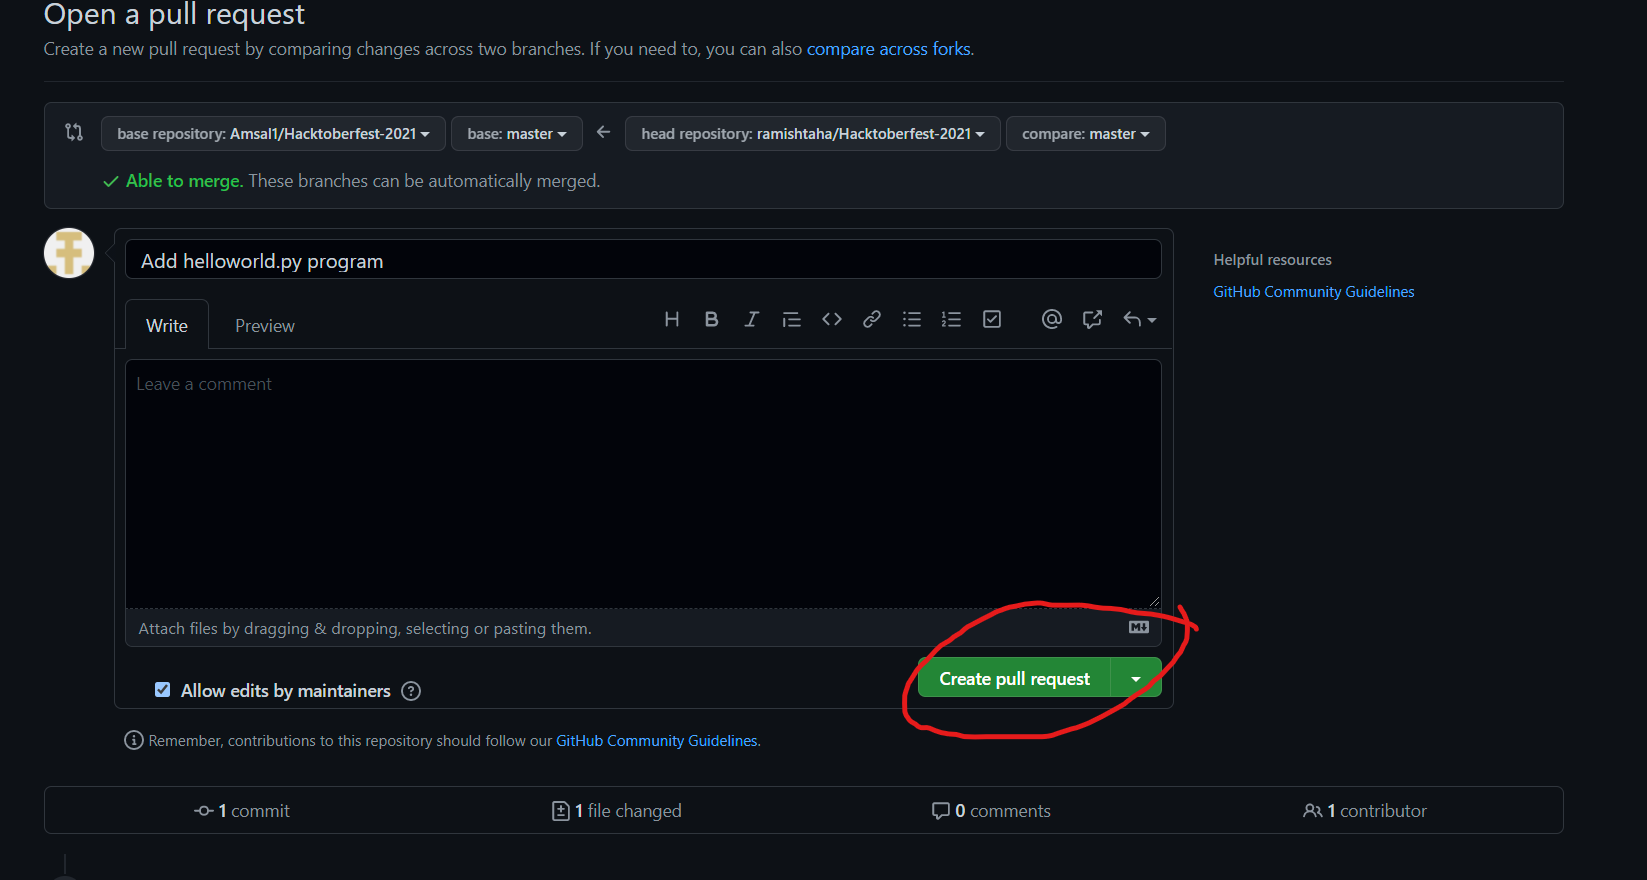Viewport: 1647px width, 880px height.
Task: Insert a heading with the H icon
Action: pos(672,319)
